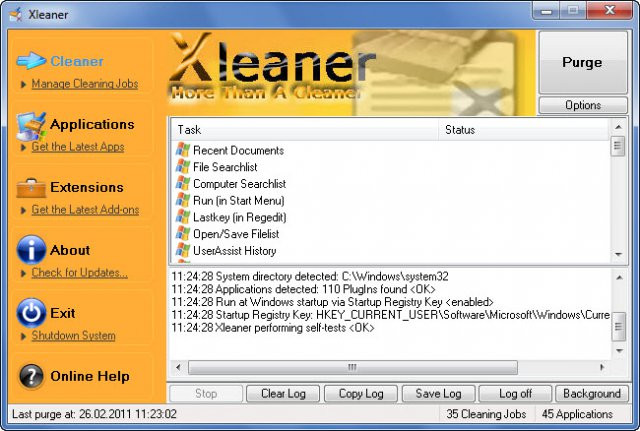
Task: Click the log panel scroll up arrow
Action: click(619, 278)
